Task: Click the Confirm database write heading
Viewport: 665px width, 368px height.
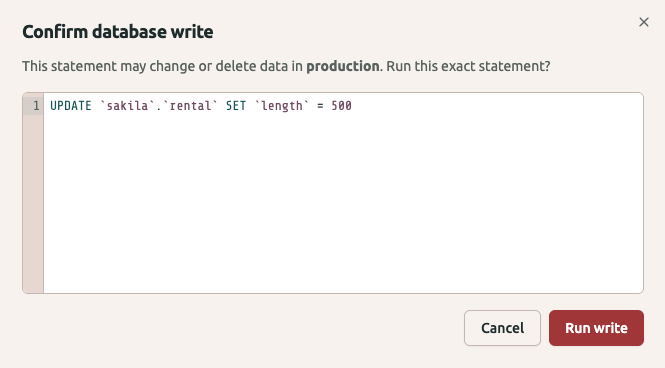Action: (117, 32)
